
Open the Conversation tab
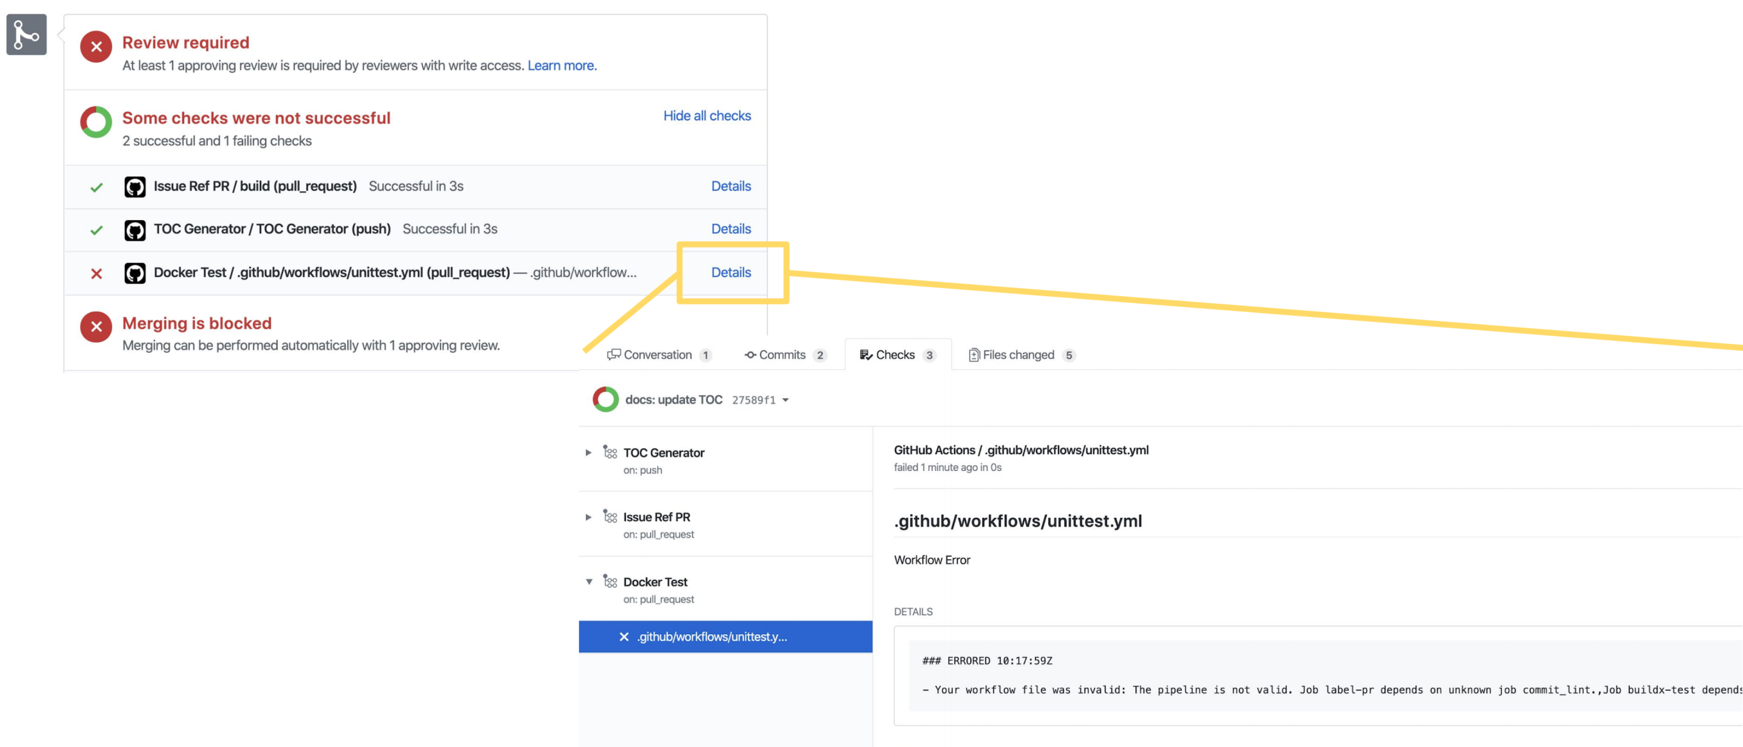(x=659, y=355)
